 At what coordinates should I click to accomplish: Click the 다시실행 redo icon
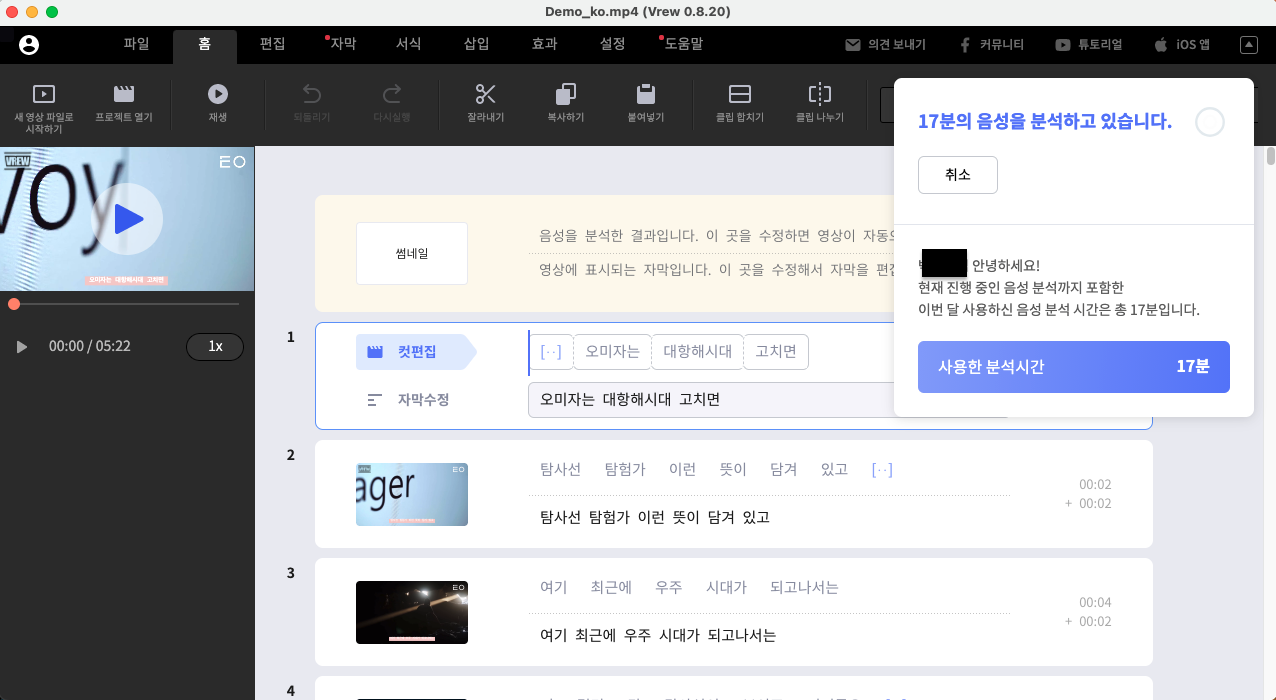click(392, 94)
